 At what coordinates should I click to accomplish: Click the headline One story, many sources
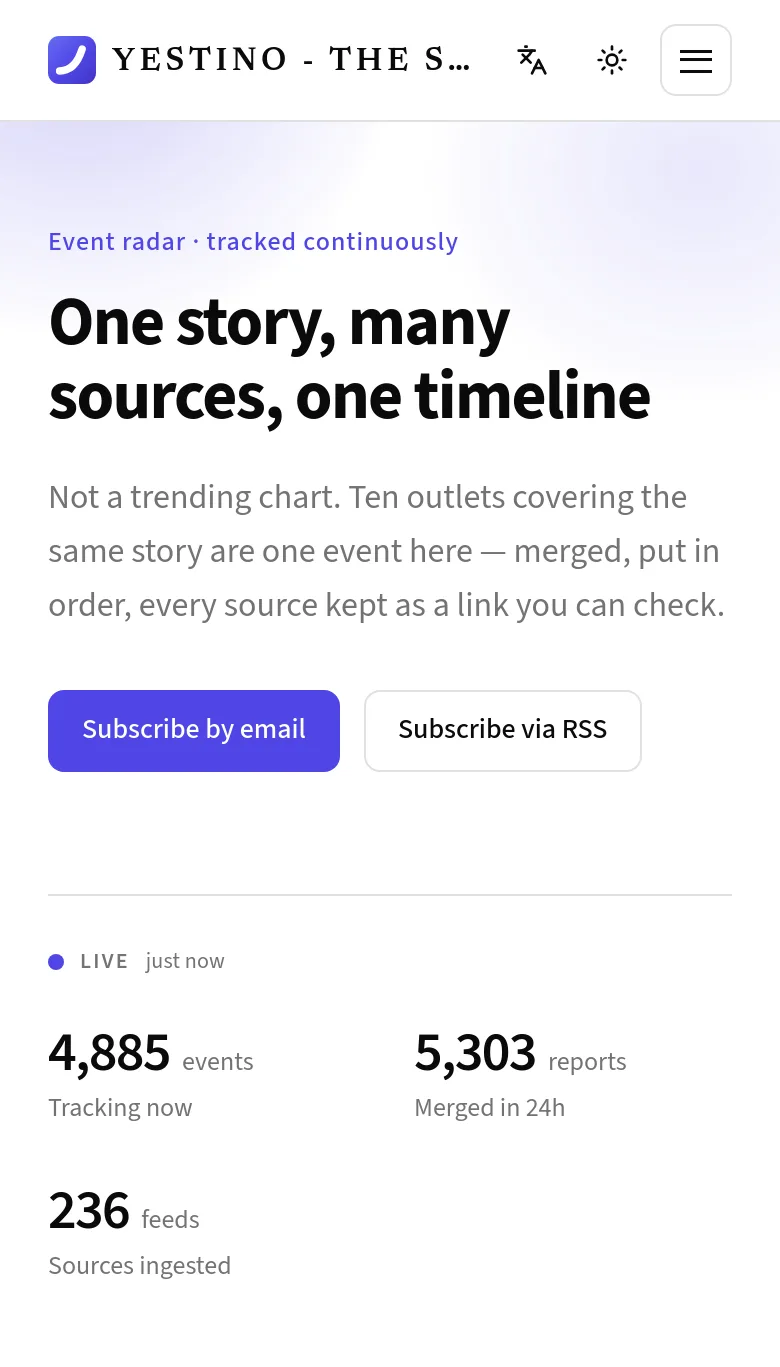tap(350, 359)
